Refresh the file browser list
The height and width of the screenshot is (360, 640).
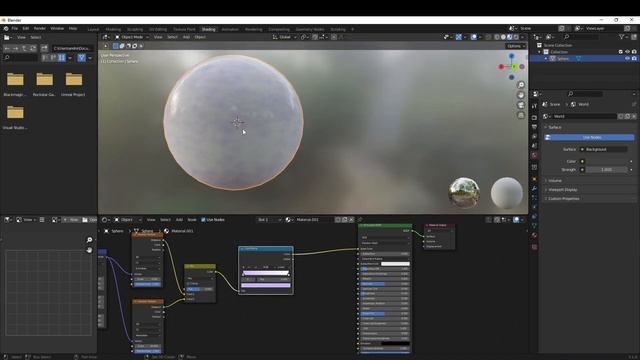click(x=33, y=48)
